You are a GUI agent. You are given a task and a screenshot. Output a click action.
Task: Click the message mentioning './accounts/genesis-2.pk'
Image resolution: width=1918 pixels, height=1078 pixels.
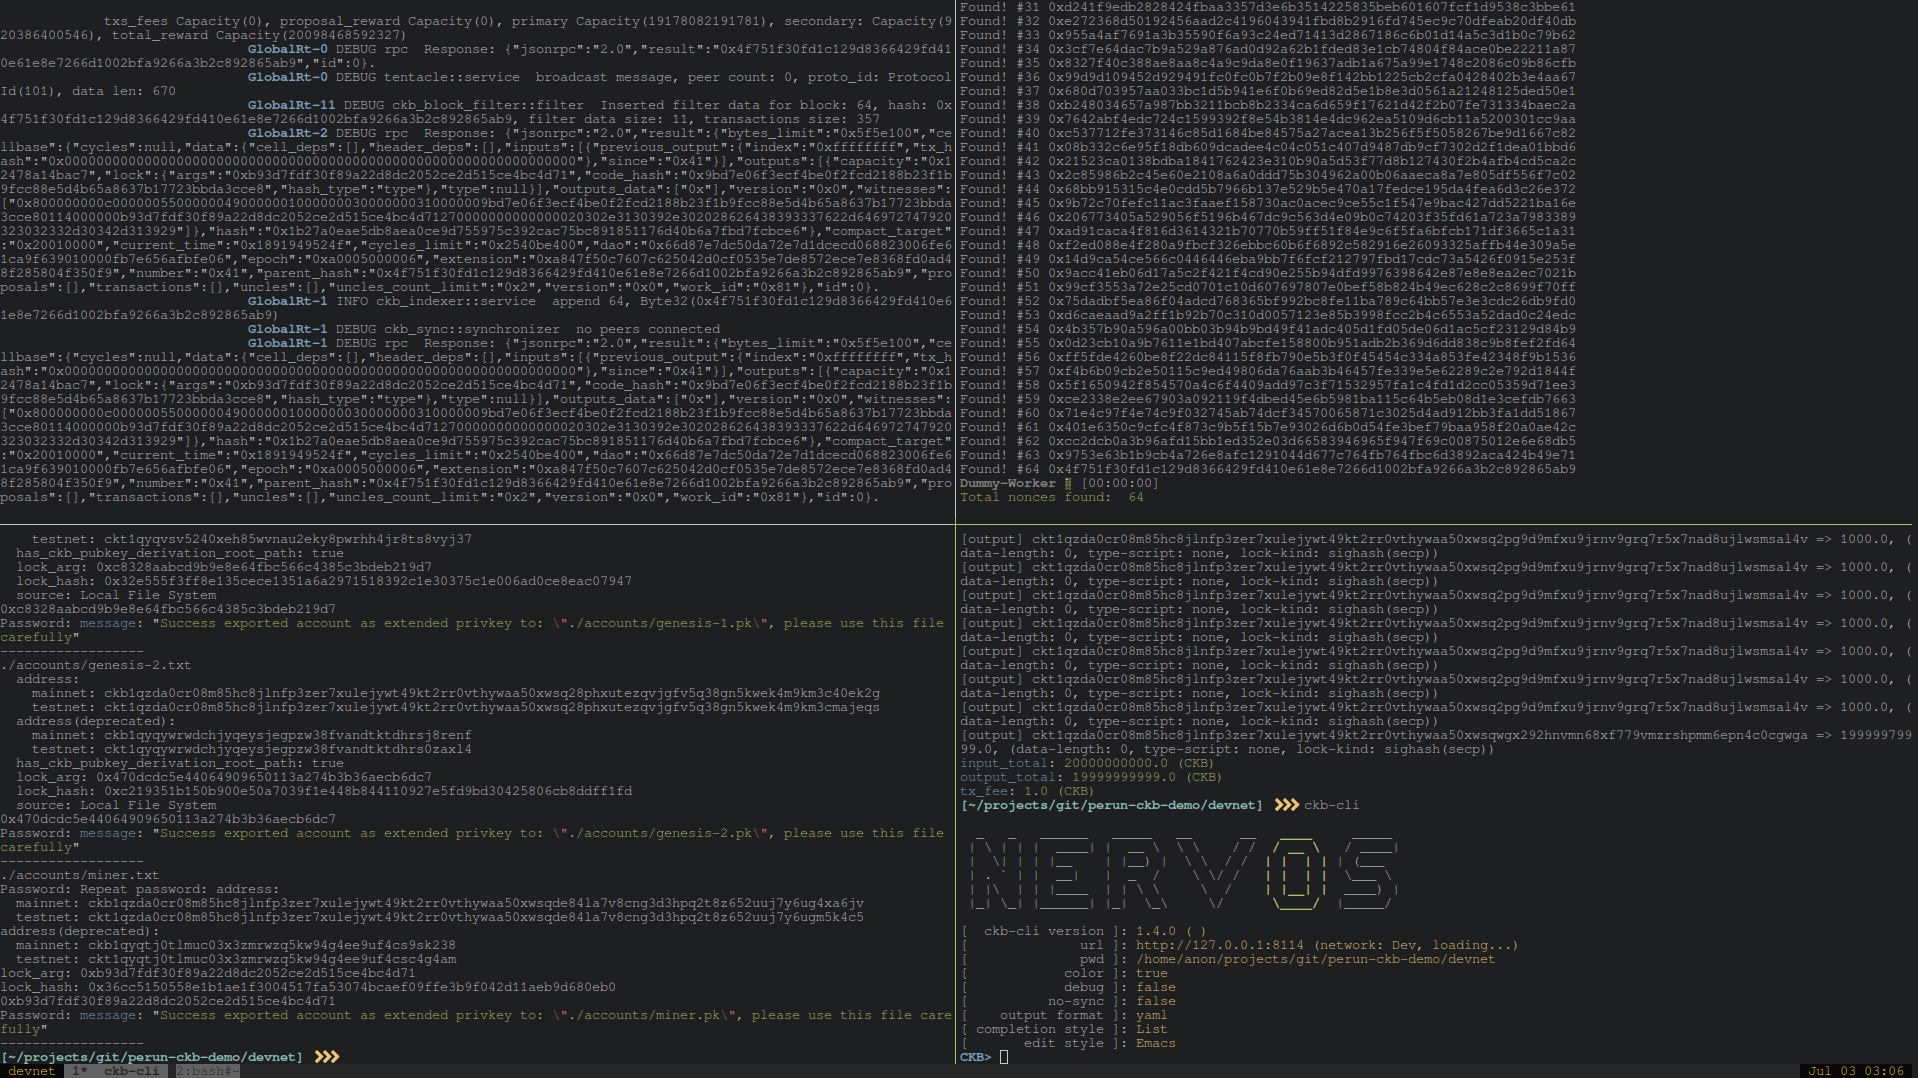(472, 840)
